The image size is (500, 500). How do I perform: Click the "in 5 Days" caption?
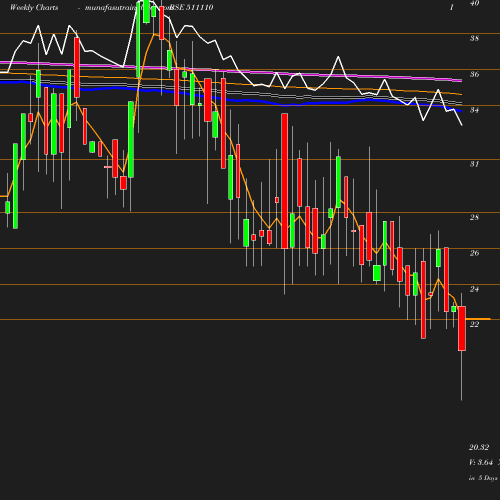pos(483,478)
